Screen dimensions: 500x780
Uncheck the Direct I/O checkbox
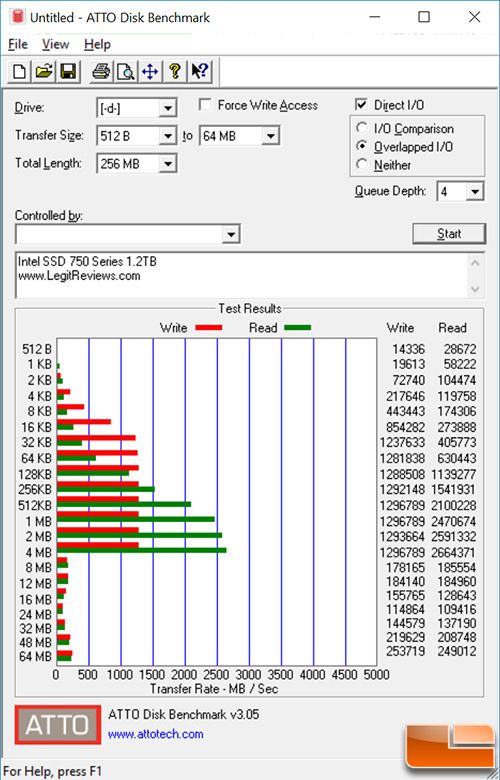(x=361, y=104)
